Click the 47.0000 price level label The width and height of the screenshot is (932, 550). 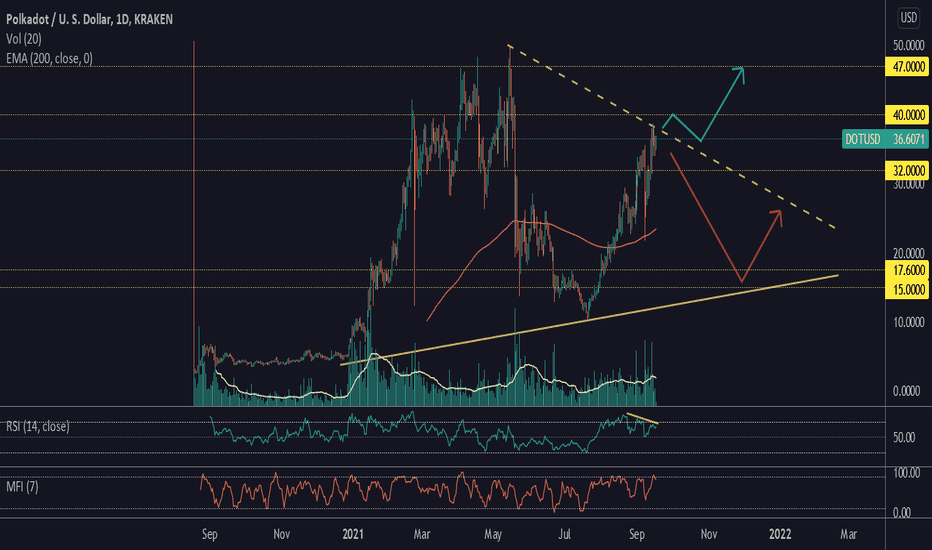pos(907,67)
